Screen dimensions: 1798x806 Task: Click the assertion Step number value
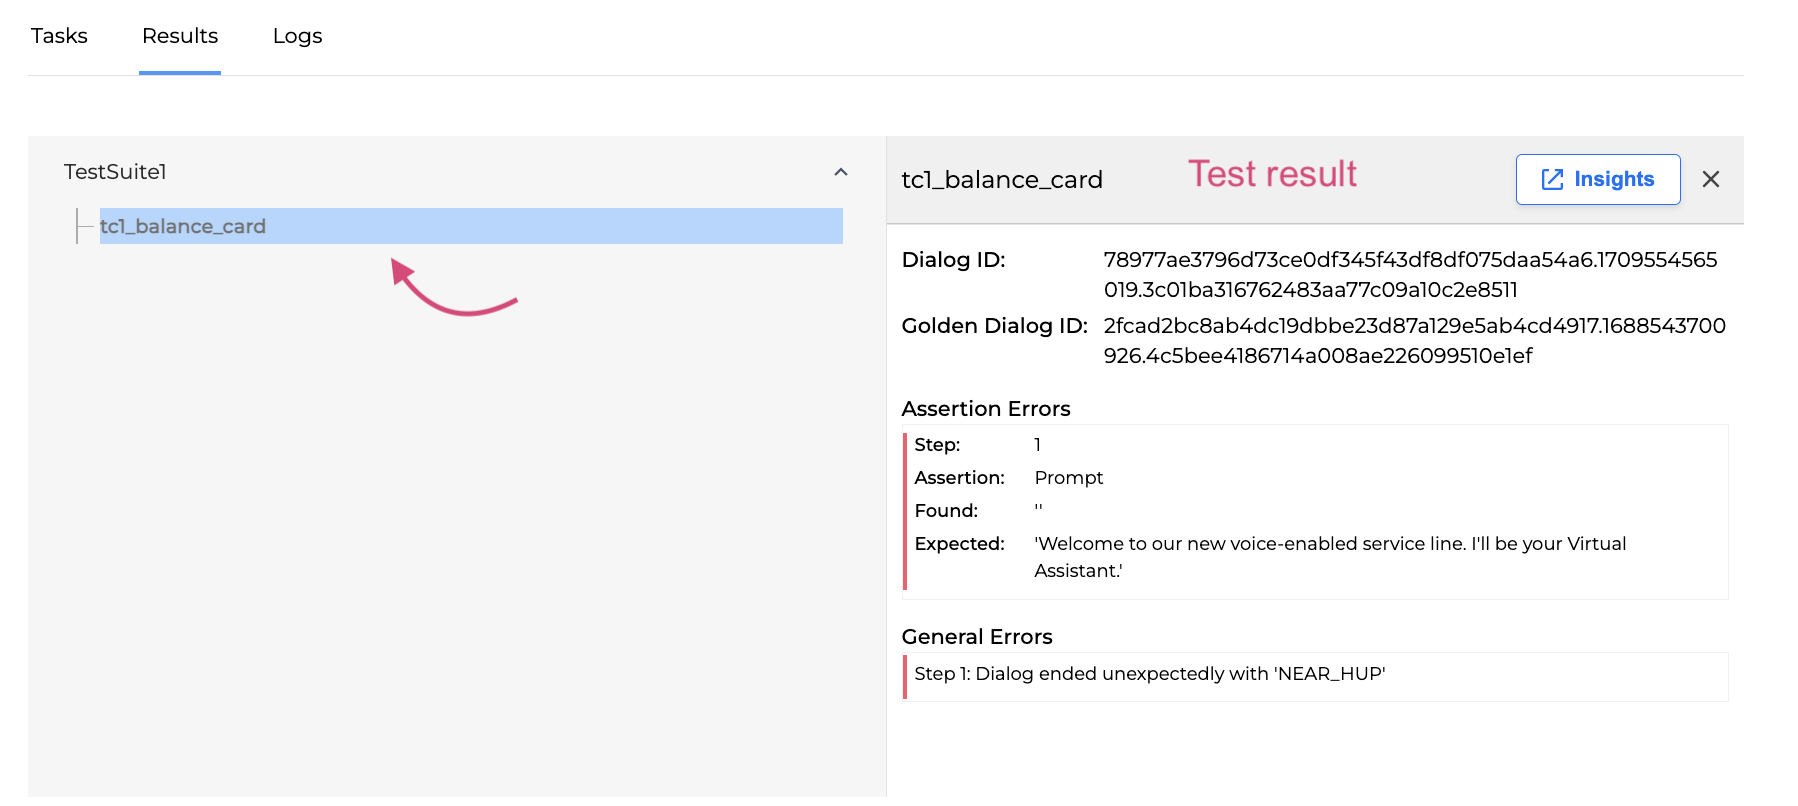point(1037,445)
